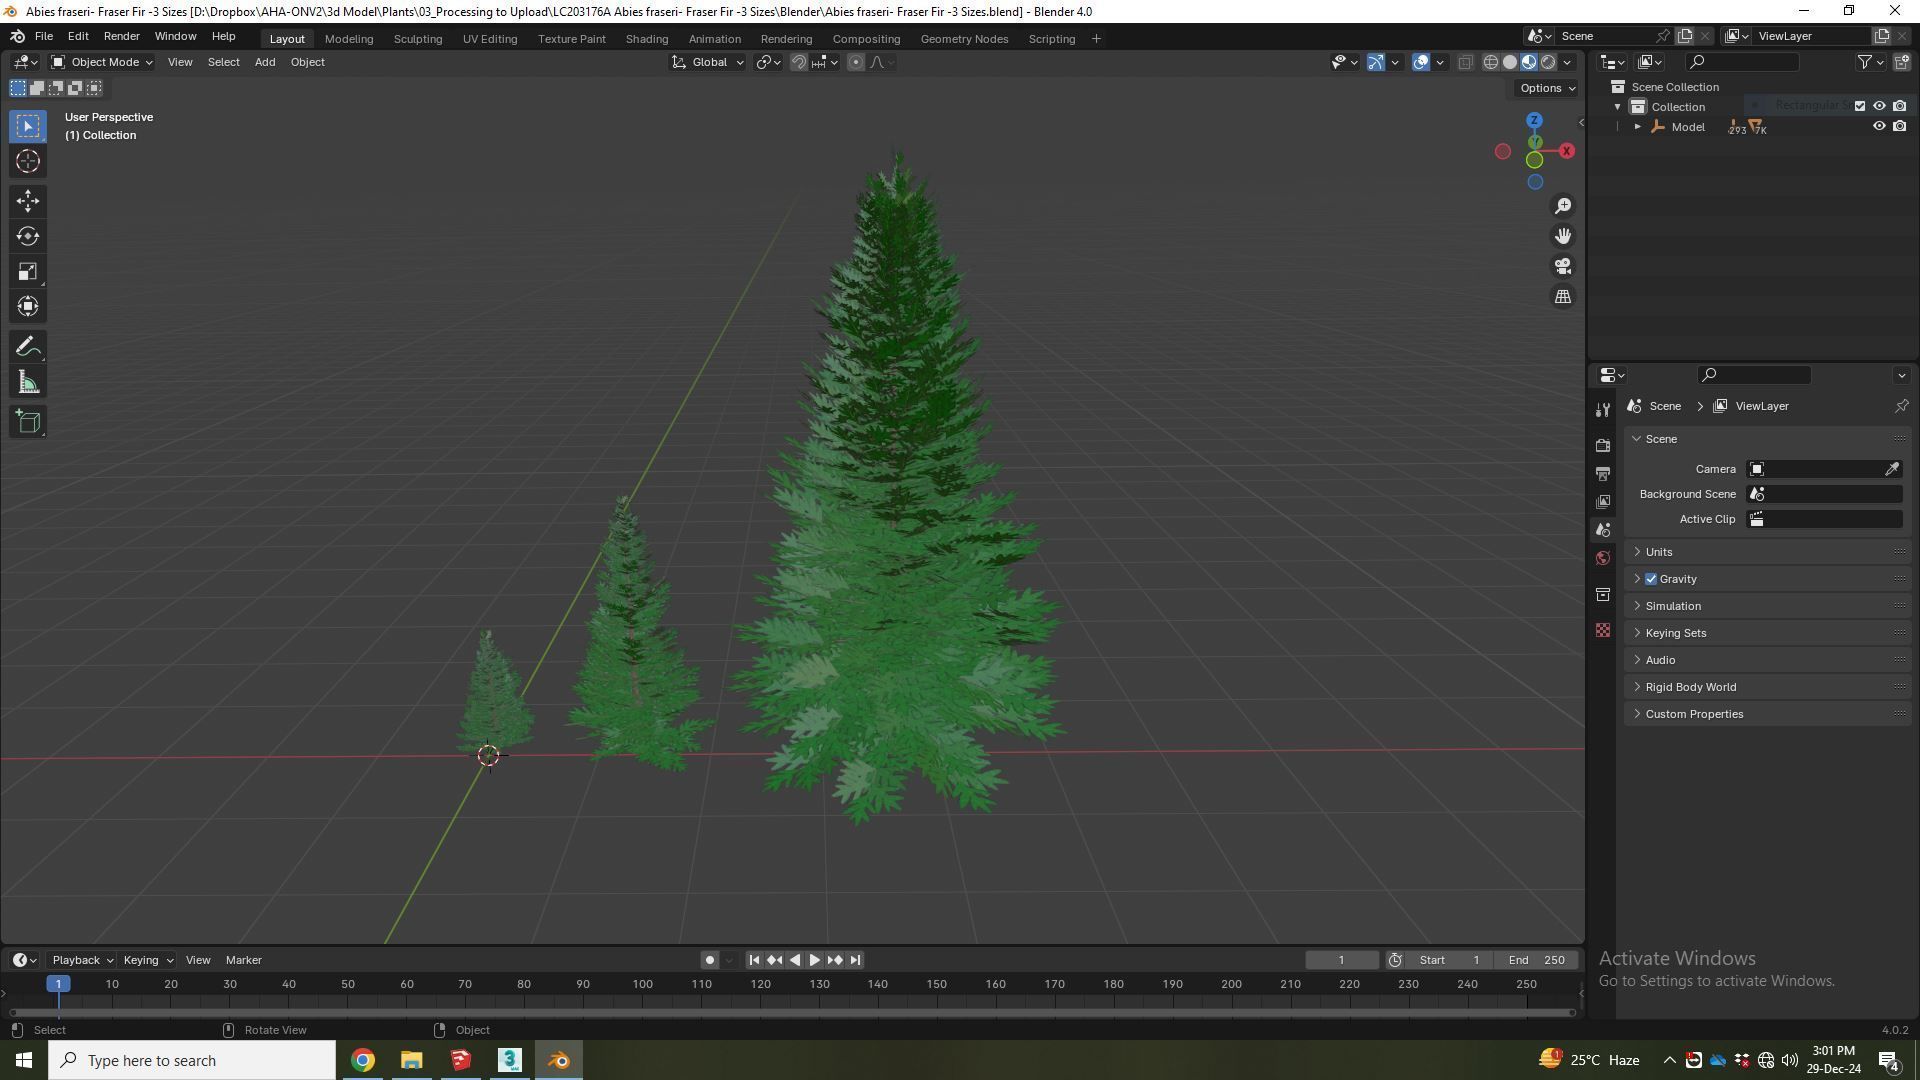Image resolution: width=1920 pixels, height=1080 pixels.
Task: Choose the Select Box tool
Action: tap(28, 126)
